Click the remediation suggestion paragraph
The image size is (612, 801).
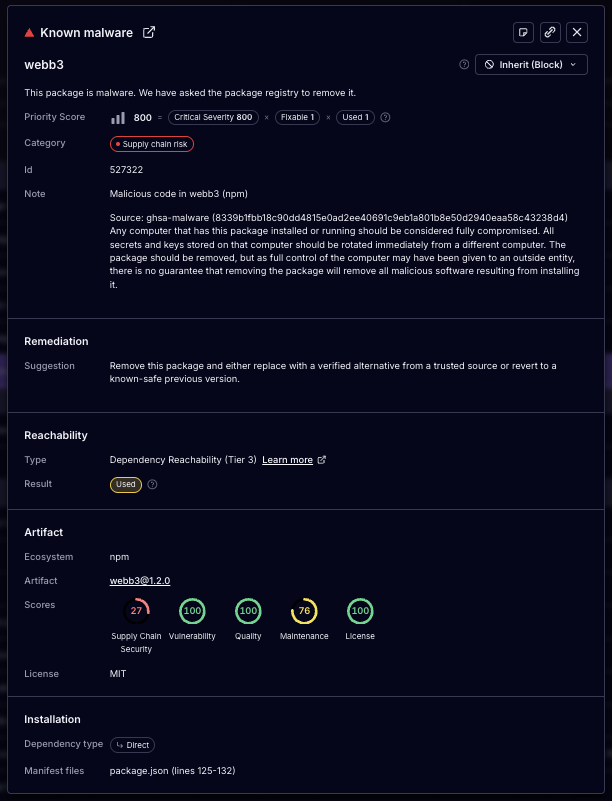pos(333,372)
